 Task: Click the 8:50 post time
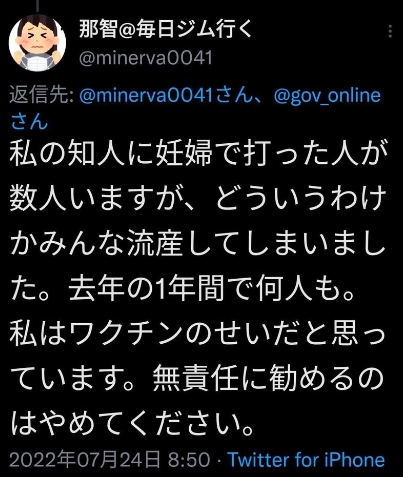(x=189, y=460)
